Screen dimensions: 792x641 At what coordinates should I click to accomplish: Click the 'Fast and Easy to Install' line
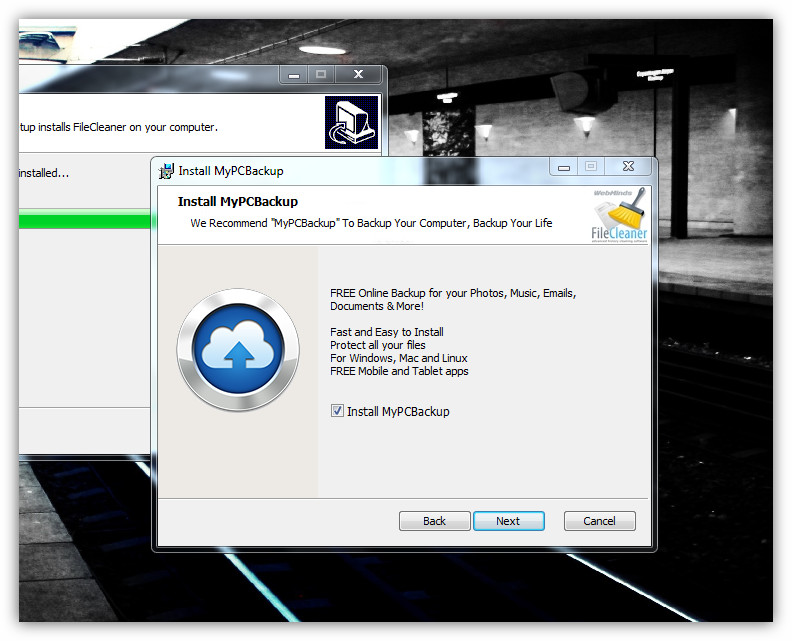387,332
